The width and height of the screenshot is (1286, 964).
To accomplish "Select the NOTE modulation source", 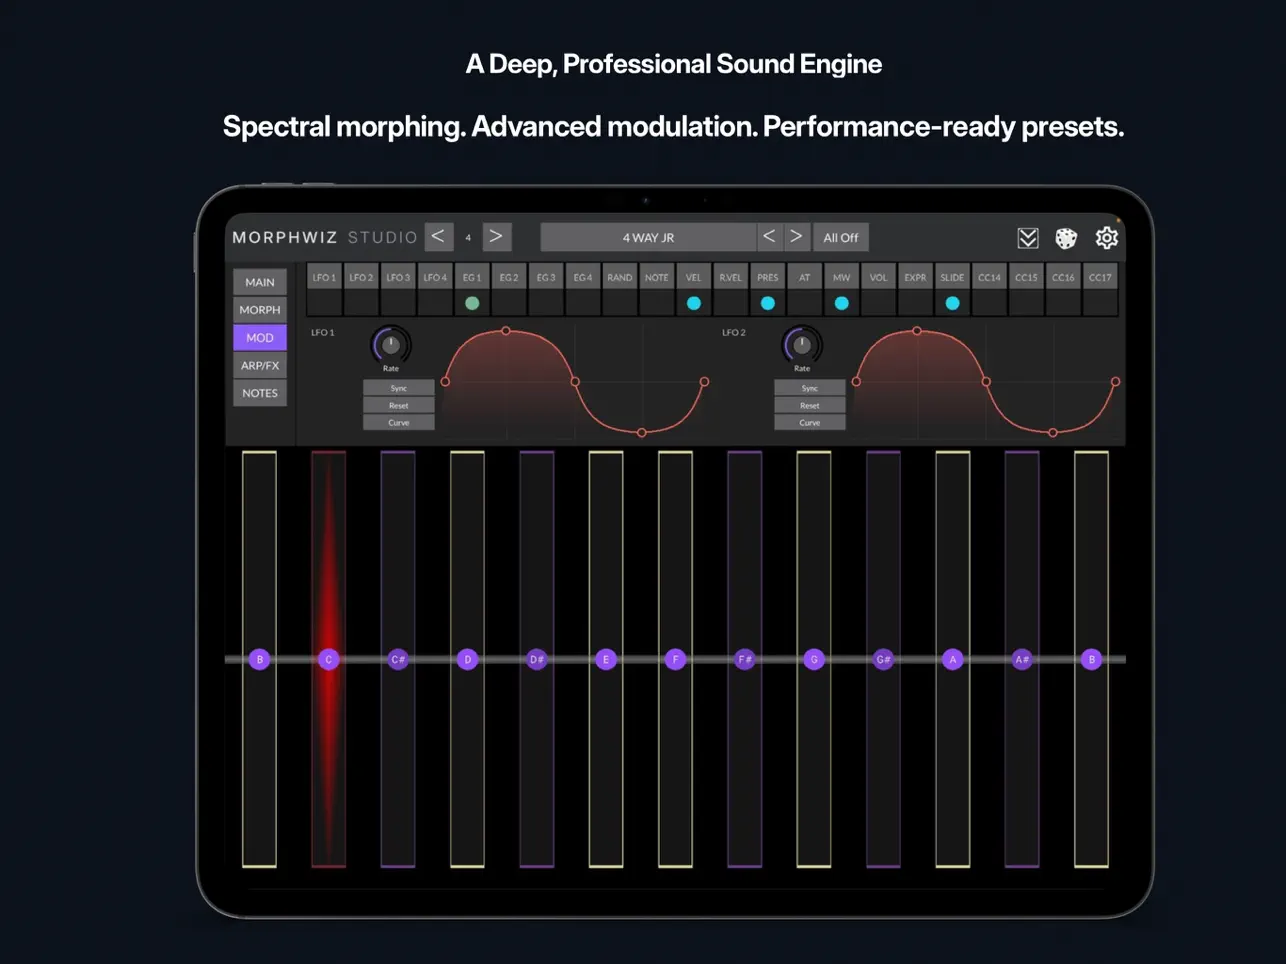I will coord(657,277).
